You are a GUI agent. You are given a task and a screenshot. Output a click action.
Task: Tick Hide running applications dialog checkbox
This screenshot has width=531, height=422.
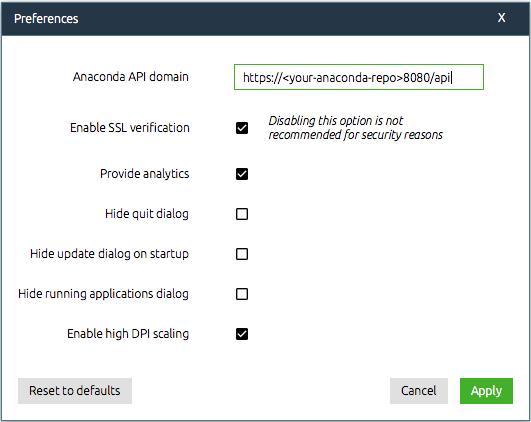pos(242,294)
